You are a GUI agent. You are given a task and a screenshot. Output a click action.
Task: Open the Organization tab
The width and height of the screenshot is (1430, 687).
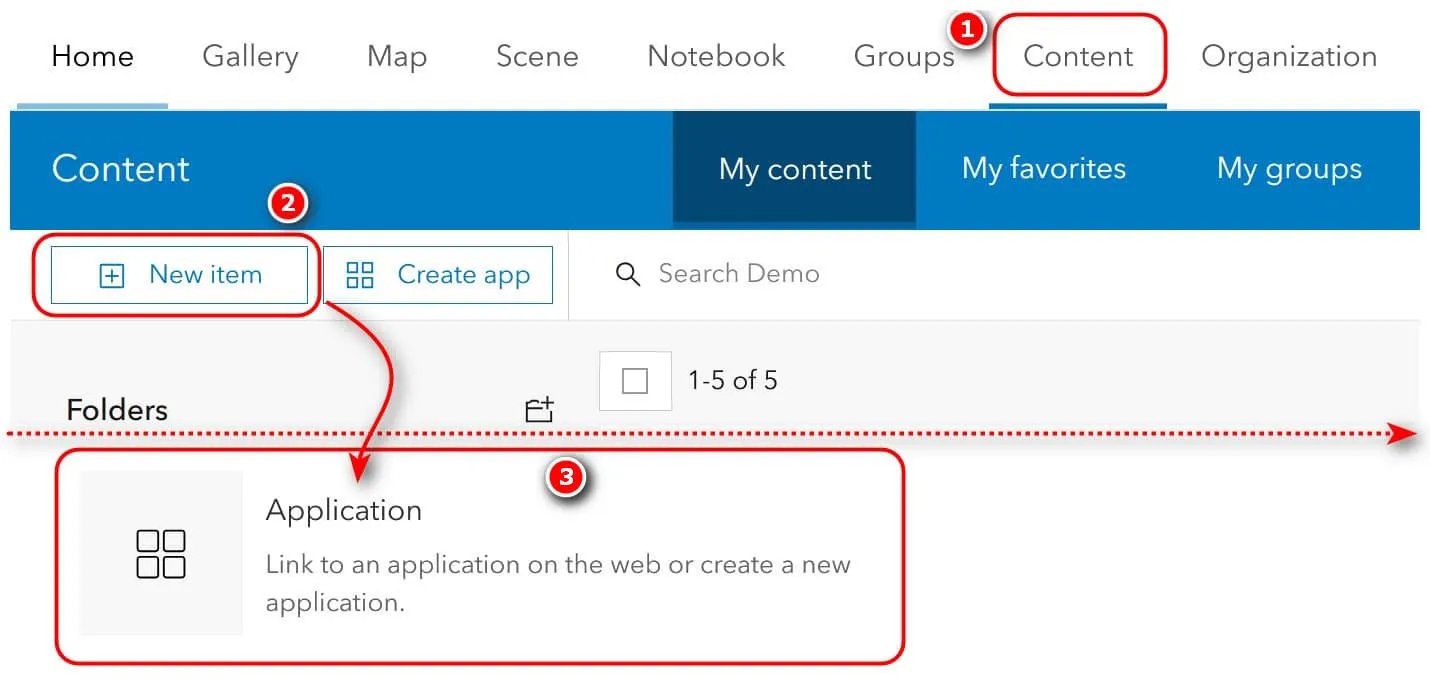(1289, 56)
